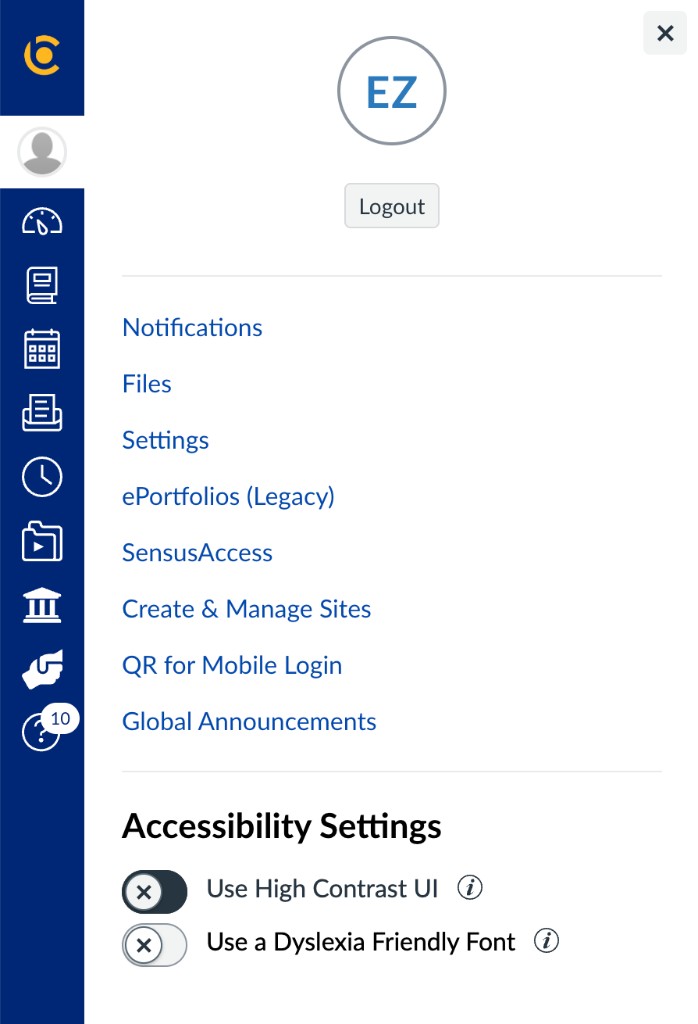Open Global Announcements link
This screenshot has height=1024, width=698.
249,721
